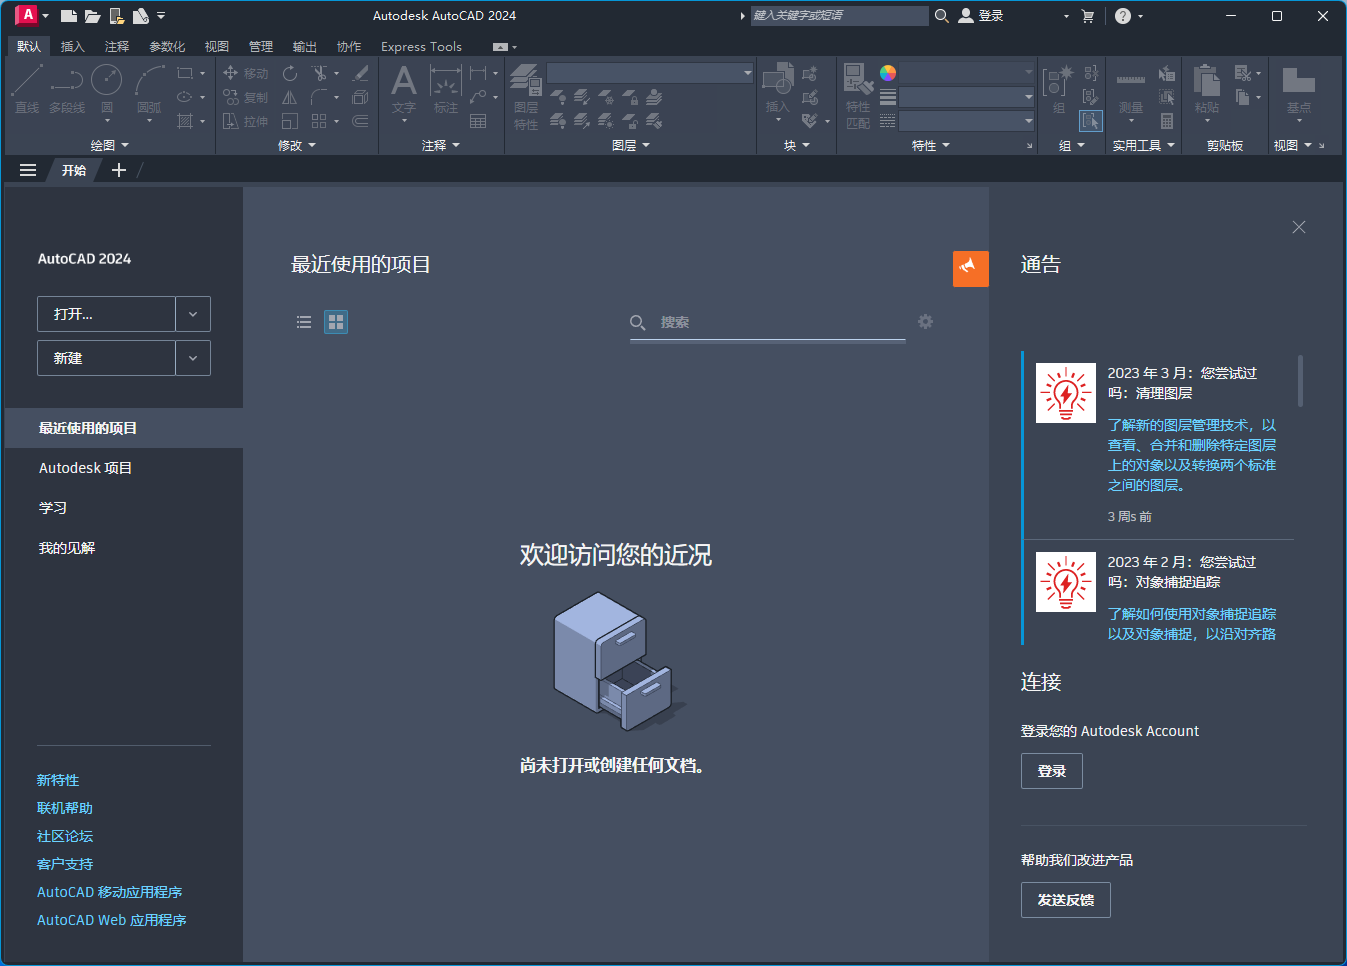Expand the 注释 panel dropdown

(x=441, y=146)
